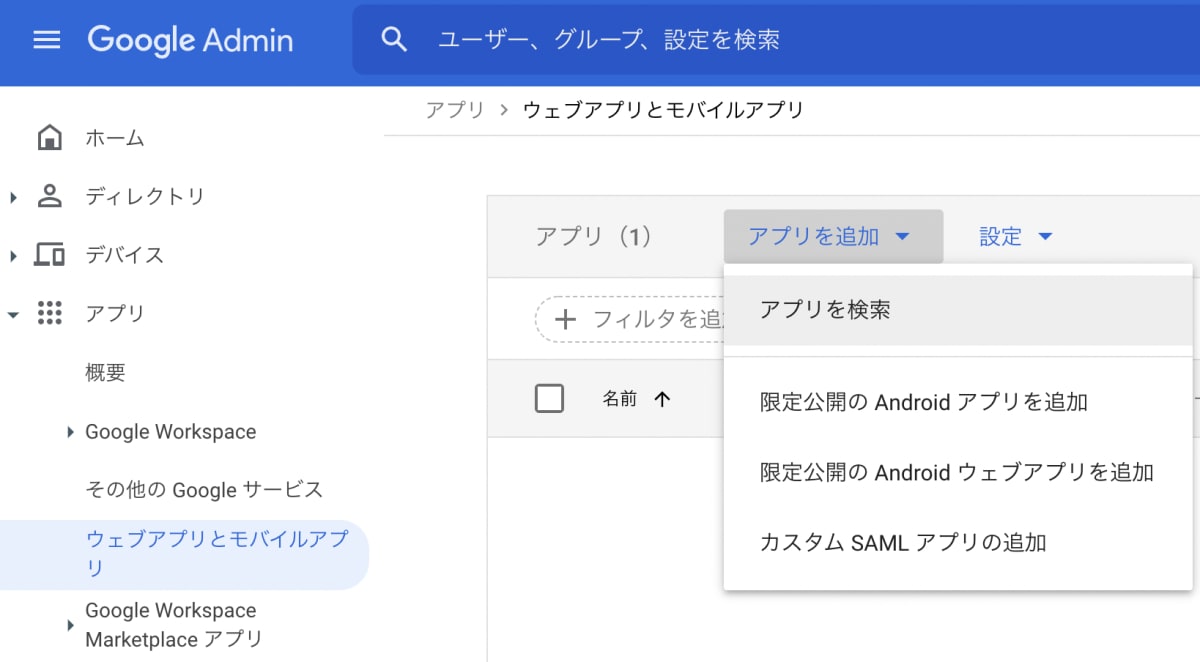This screenshot has width=1200, height=662.
Task: Click the 名前 column header
Action: 620,399
